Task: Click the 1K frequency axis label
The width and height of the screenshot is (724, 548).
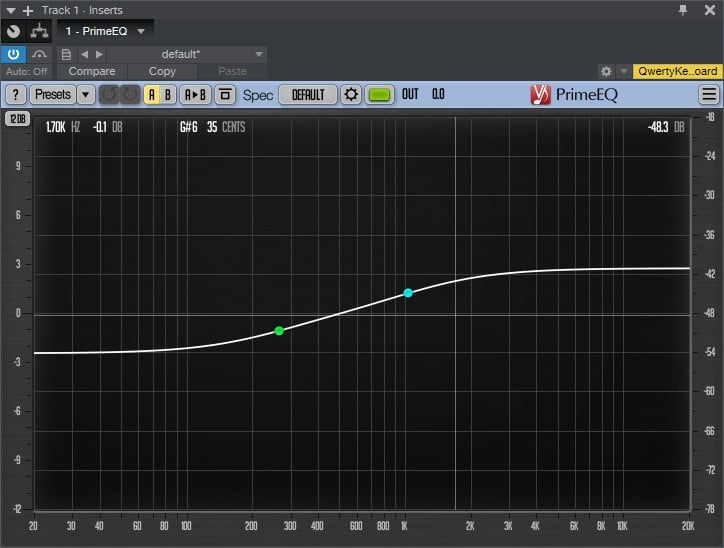Action: coord(404,526)
